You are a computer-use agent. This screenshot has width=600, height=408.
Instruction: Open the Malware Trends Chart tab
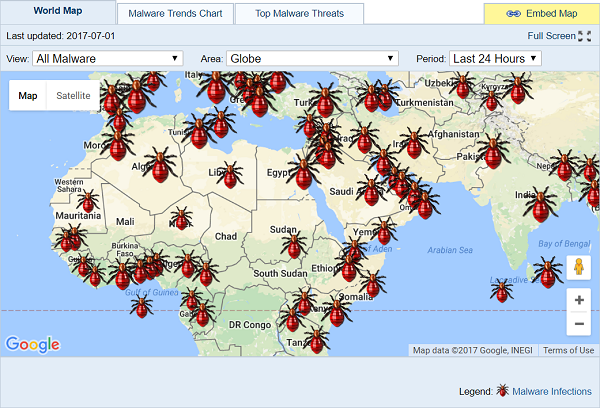coord(175,14)
